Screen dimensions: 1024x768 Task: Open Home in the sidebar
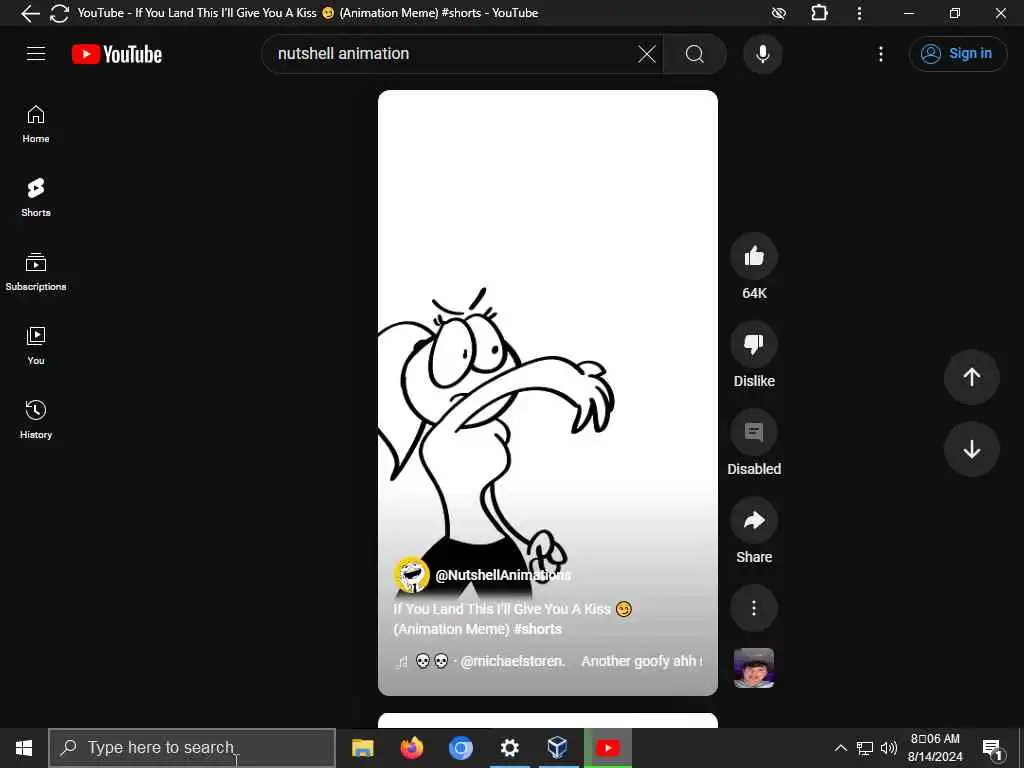coord(36,124)
